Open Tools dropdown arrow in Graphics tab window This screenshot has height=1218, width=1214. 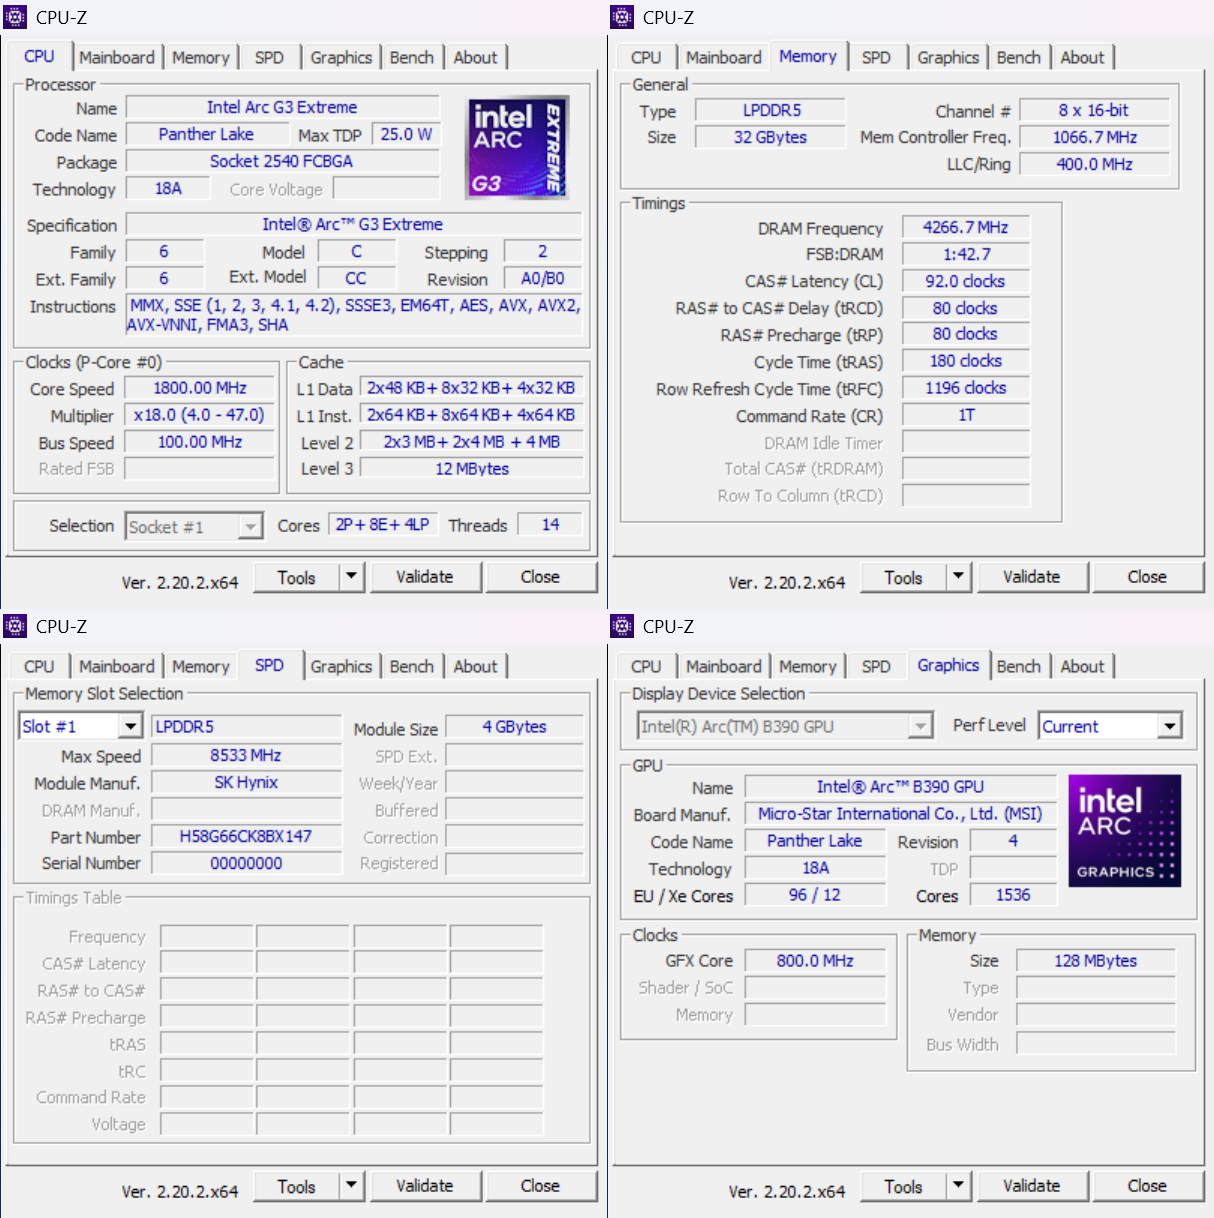(x=958, y=1185)
